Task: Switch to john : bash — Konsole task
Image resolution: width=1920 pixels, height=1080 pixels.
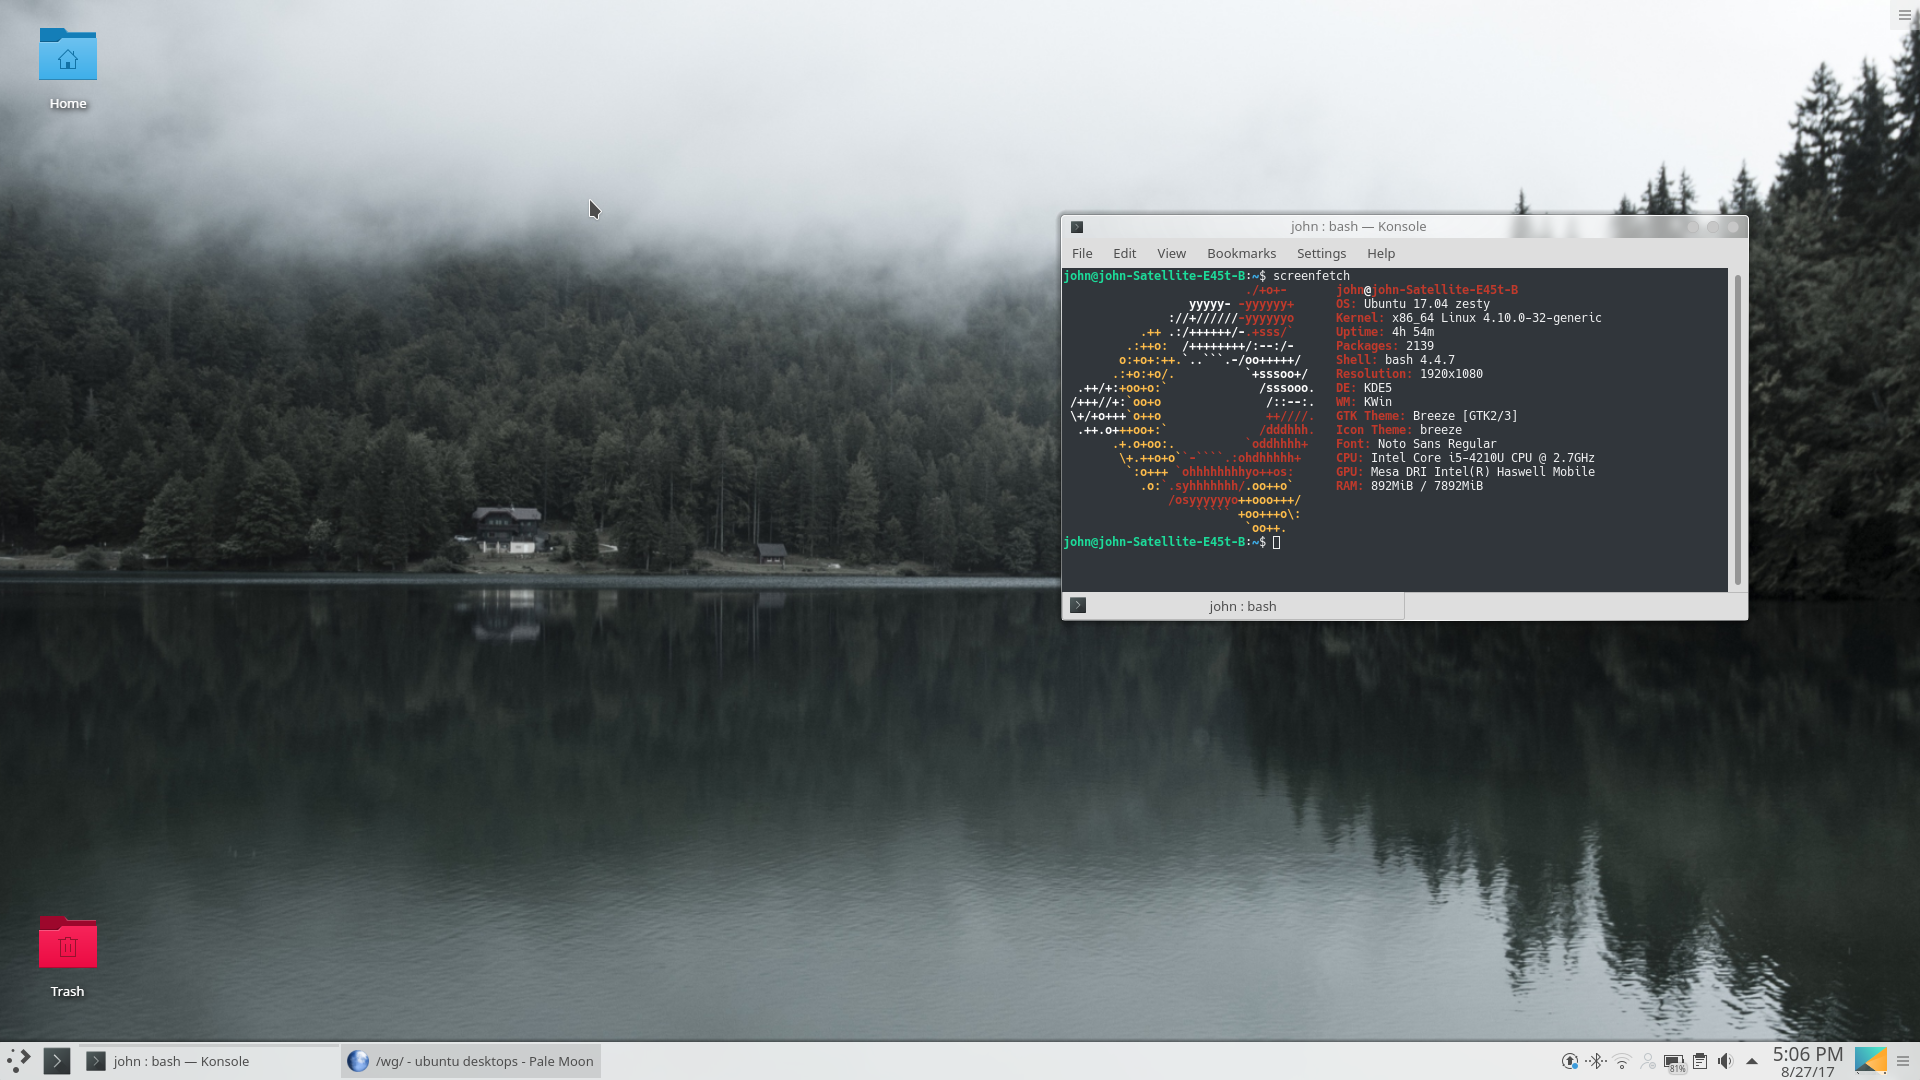Action: tap(209, 1061)
